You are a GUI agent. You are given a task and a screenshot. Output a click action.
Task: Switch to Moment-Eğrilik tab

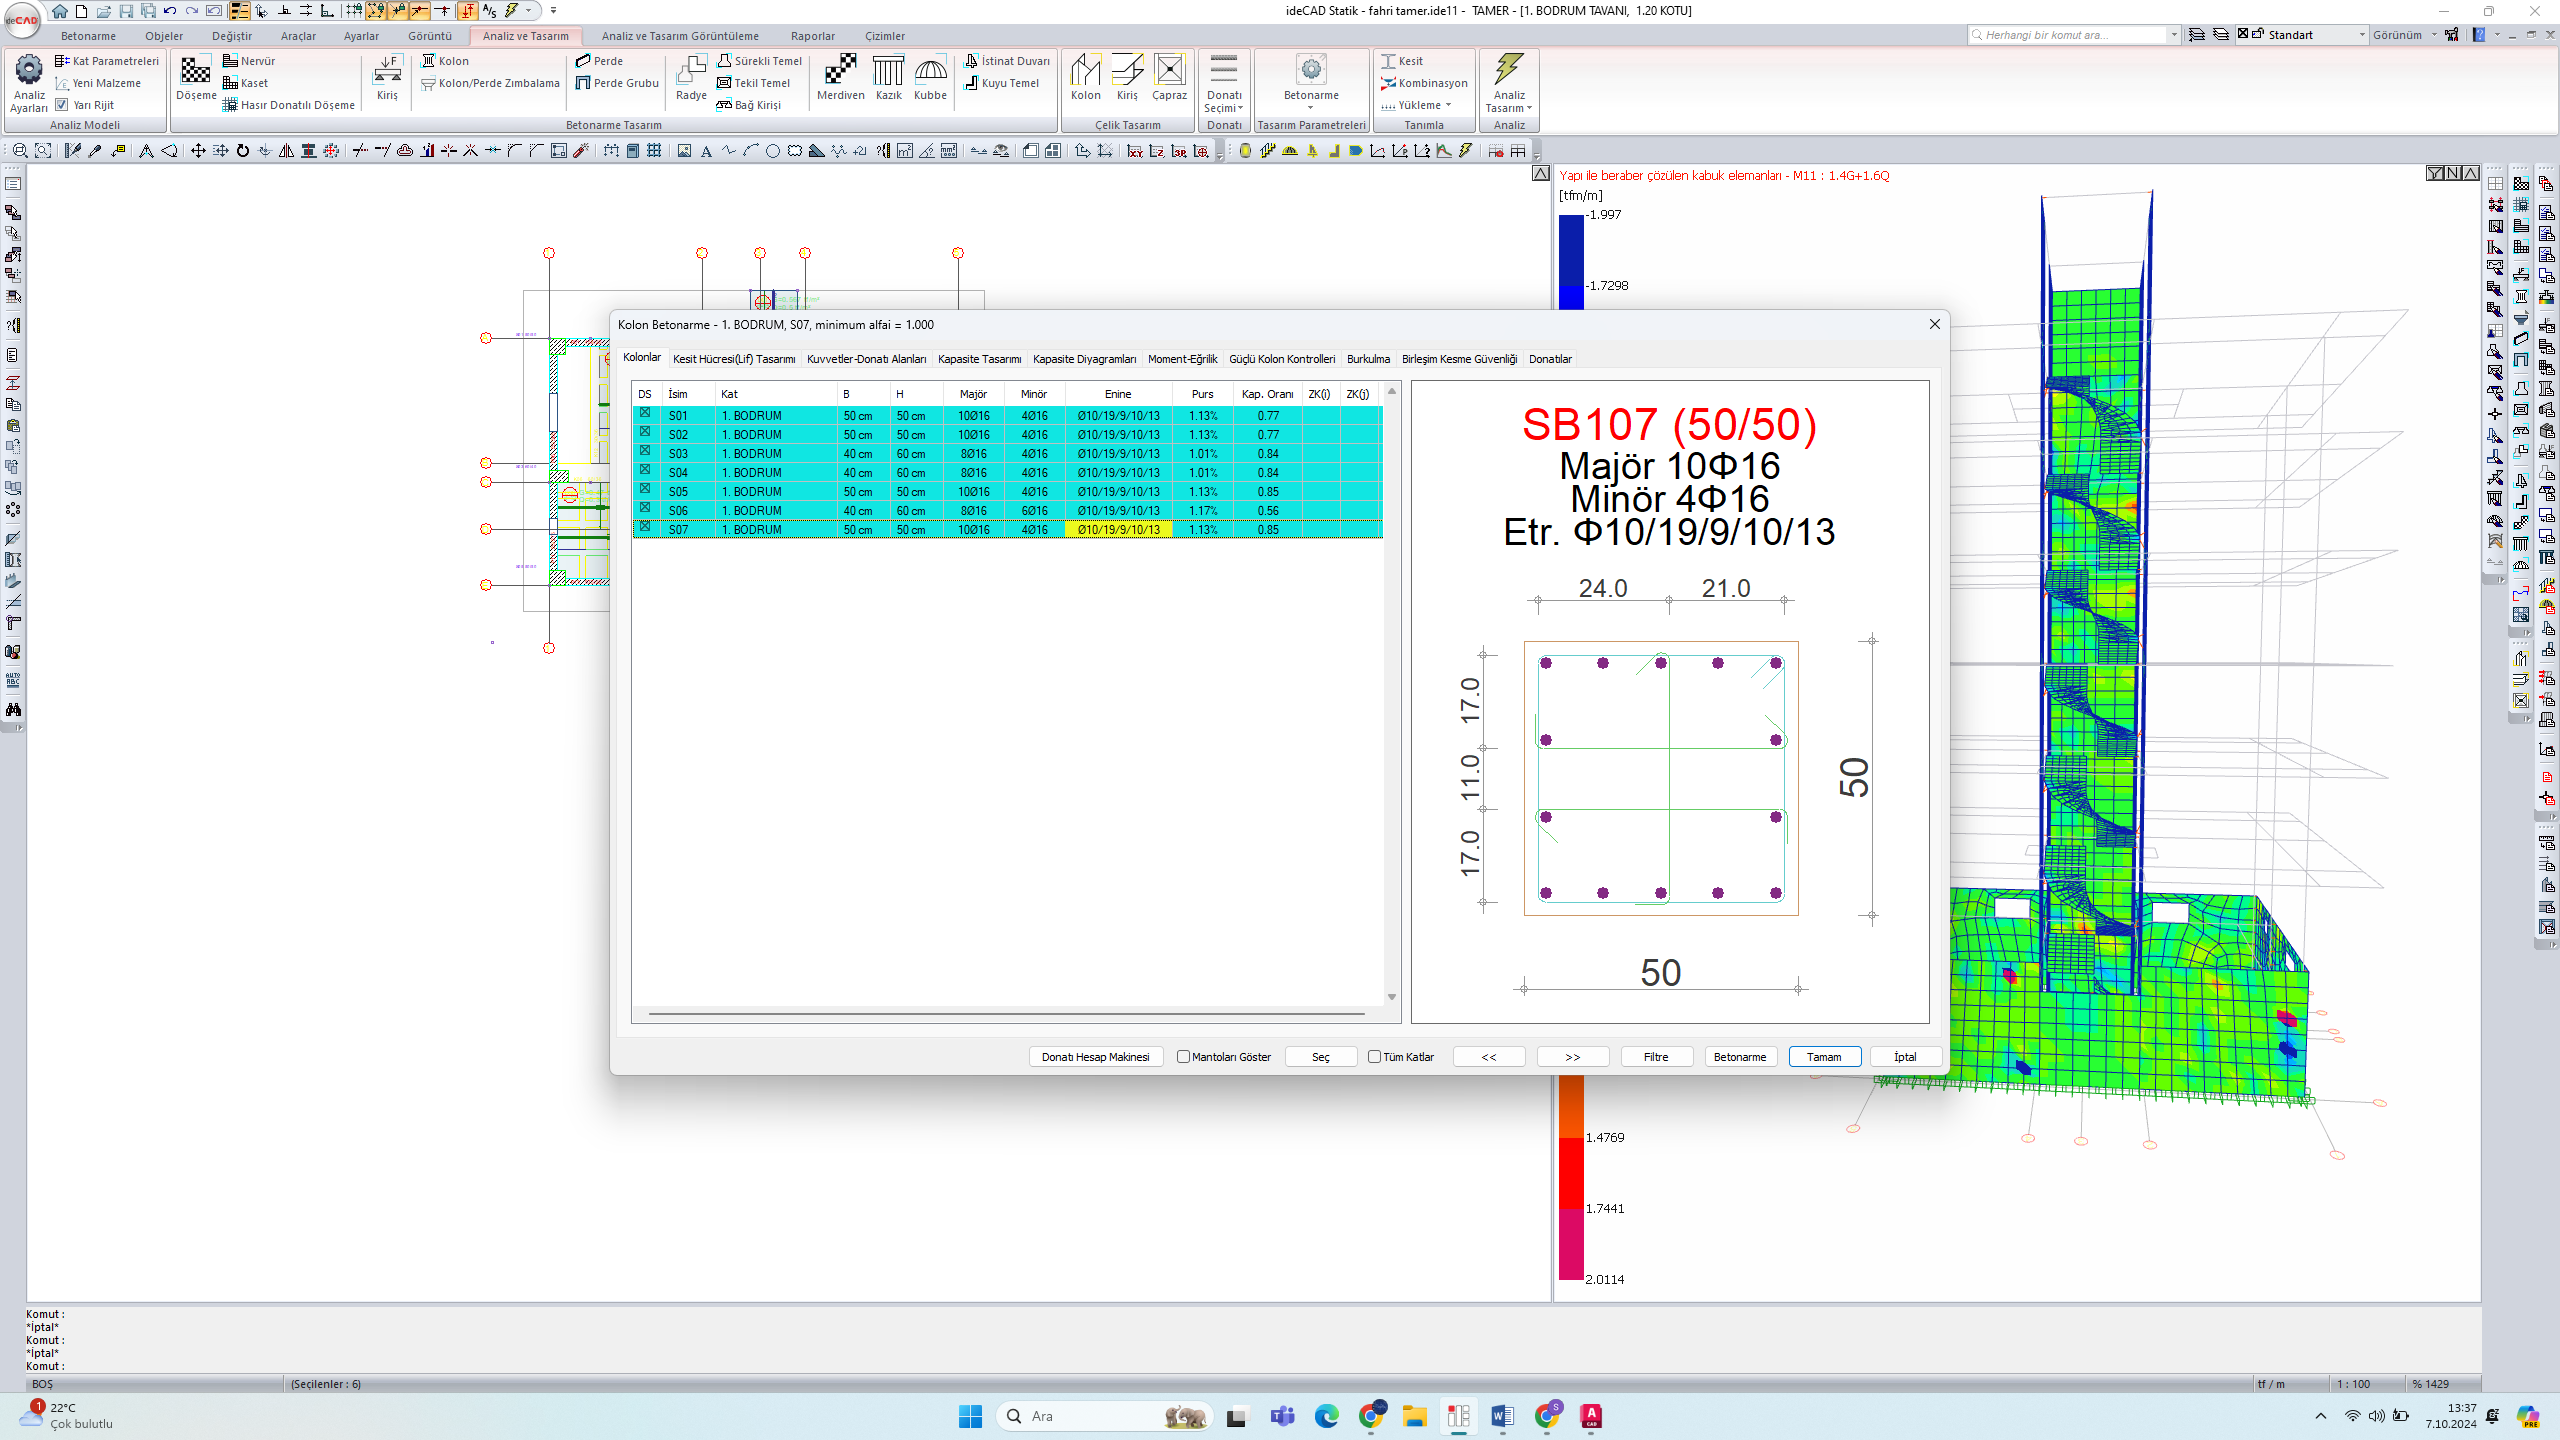1182,359
